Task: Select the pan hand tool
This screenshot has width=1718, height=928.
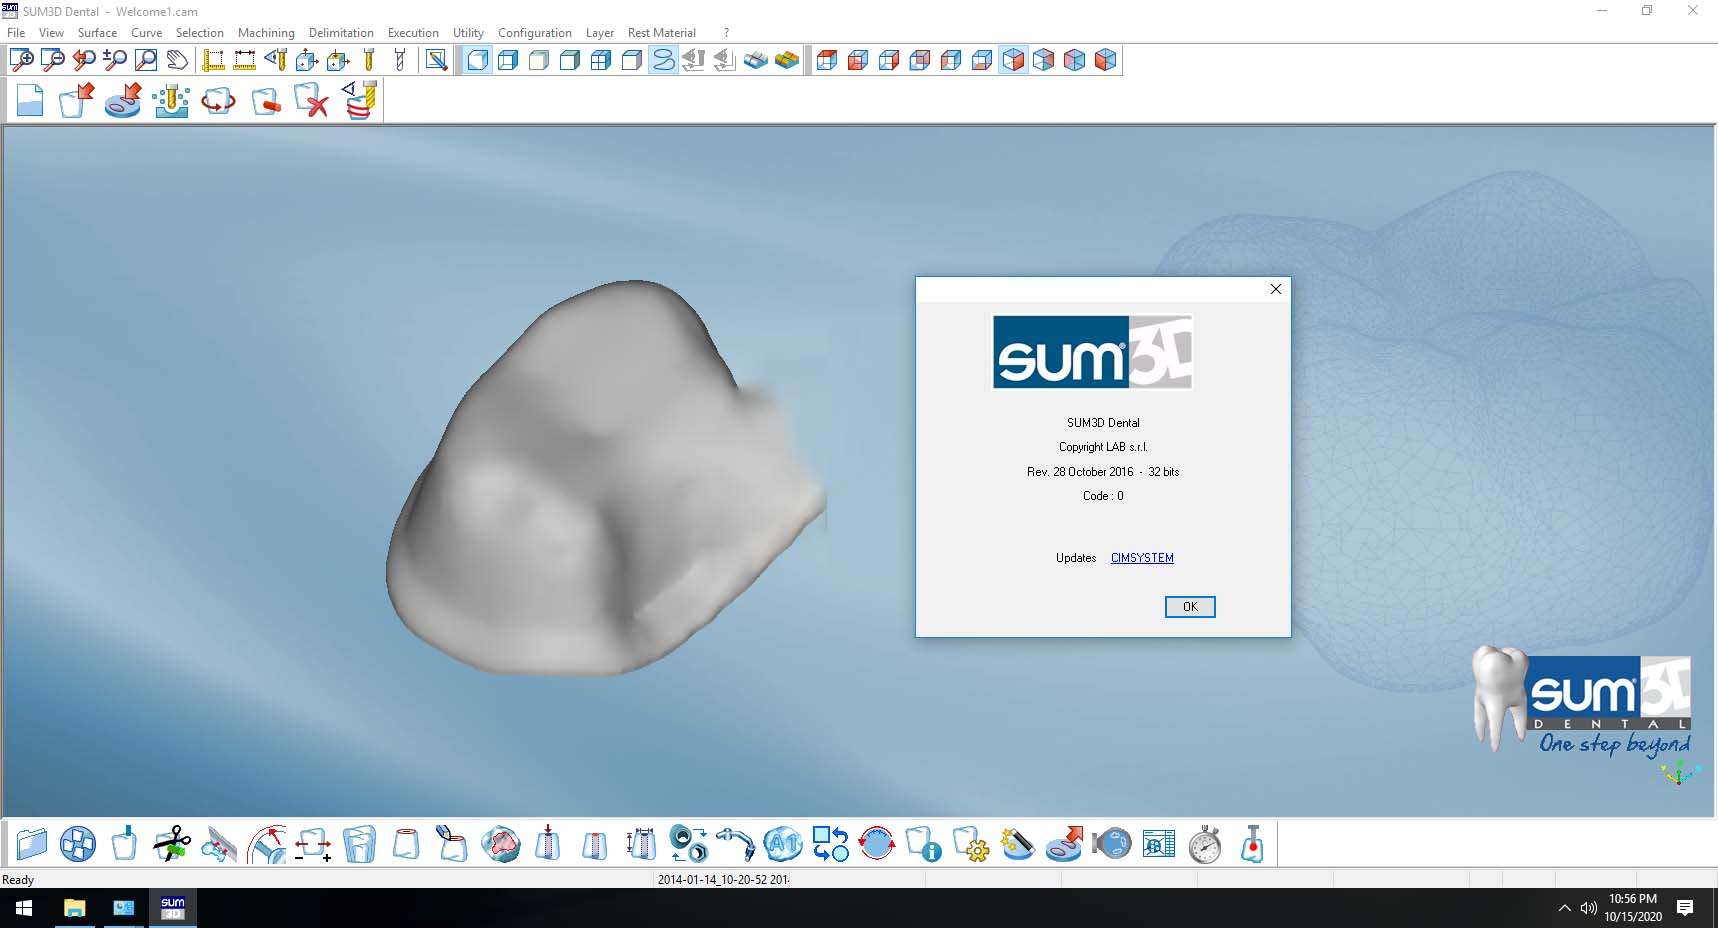Action: pos(177,60)
